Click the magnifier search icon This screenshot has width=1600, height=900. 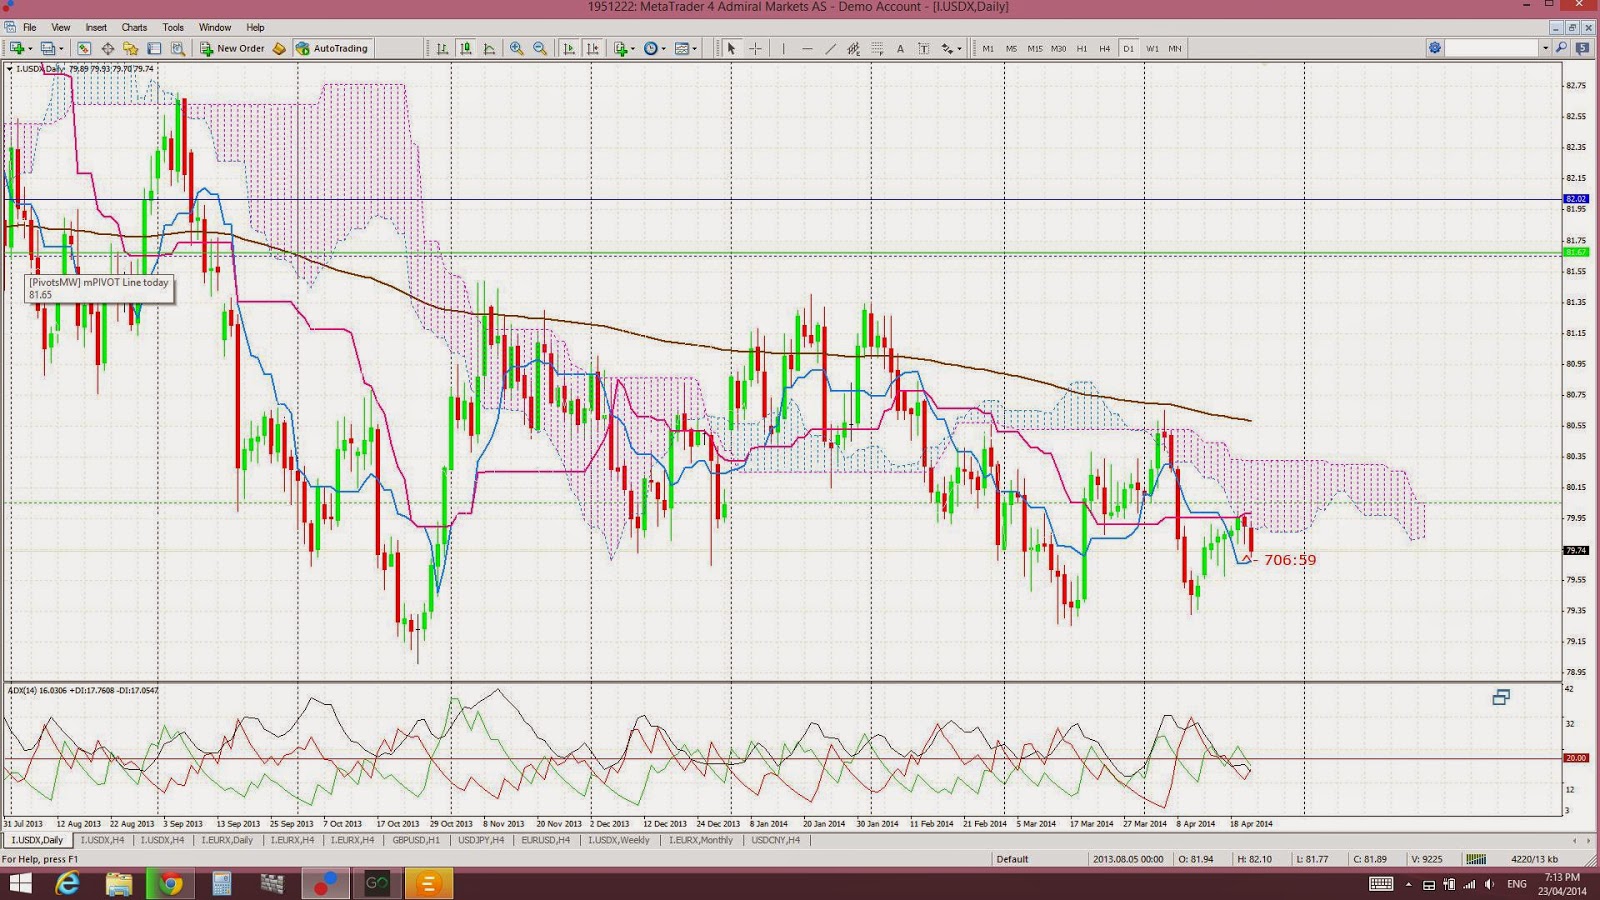1561,48
